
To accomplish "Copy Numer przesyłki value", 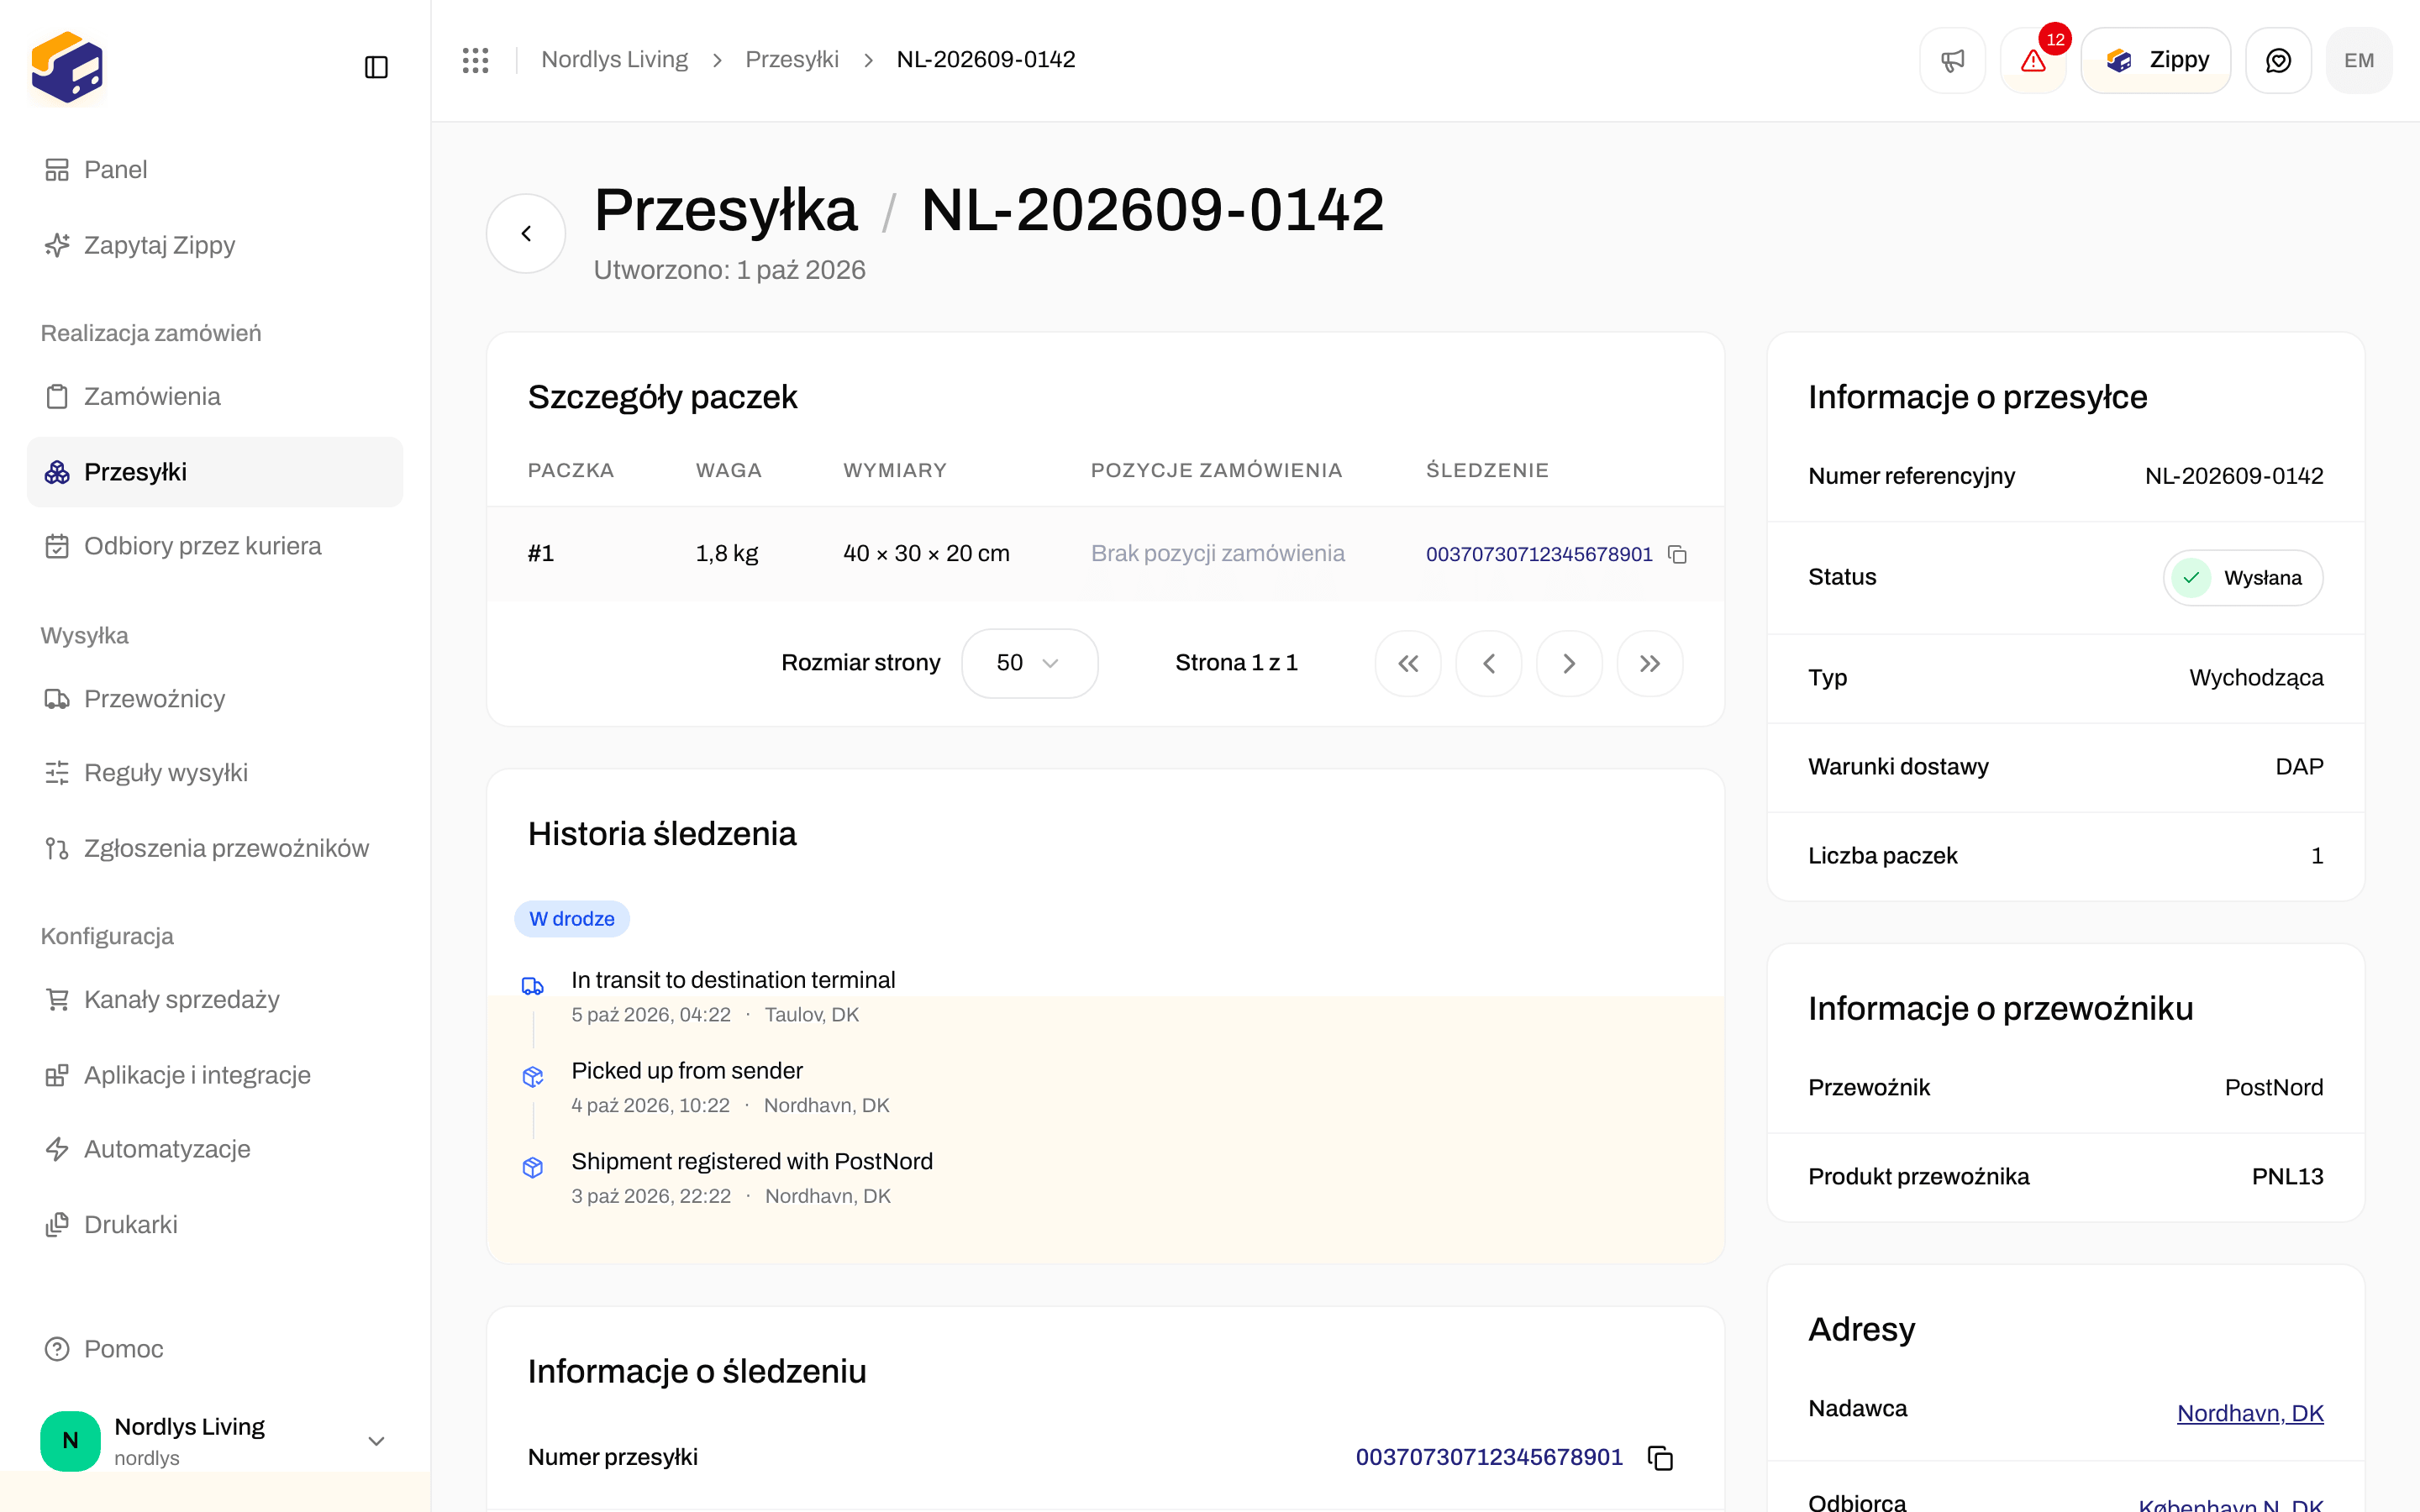I will pos(1660,1458).
